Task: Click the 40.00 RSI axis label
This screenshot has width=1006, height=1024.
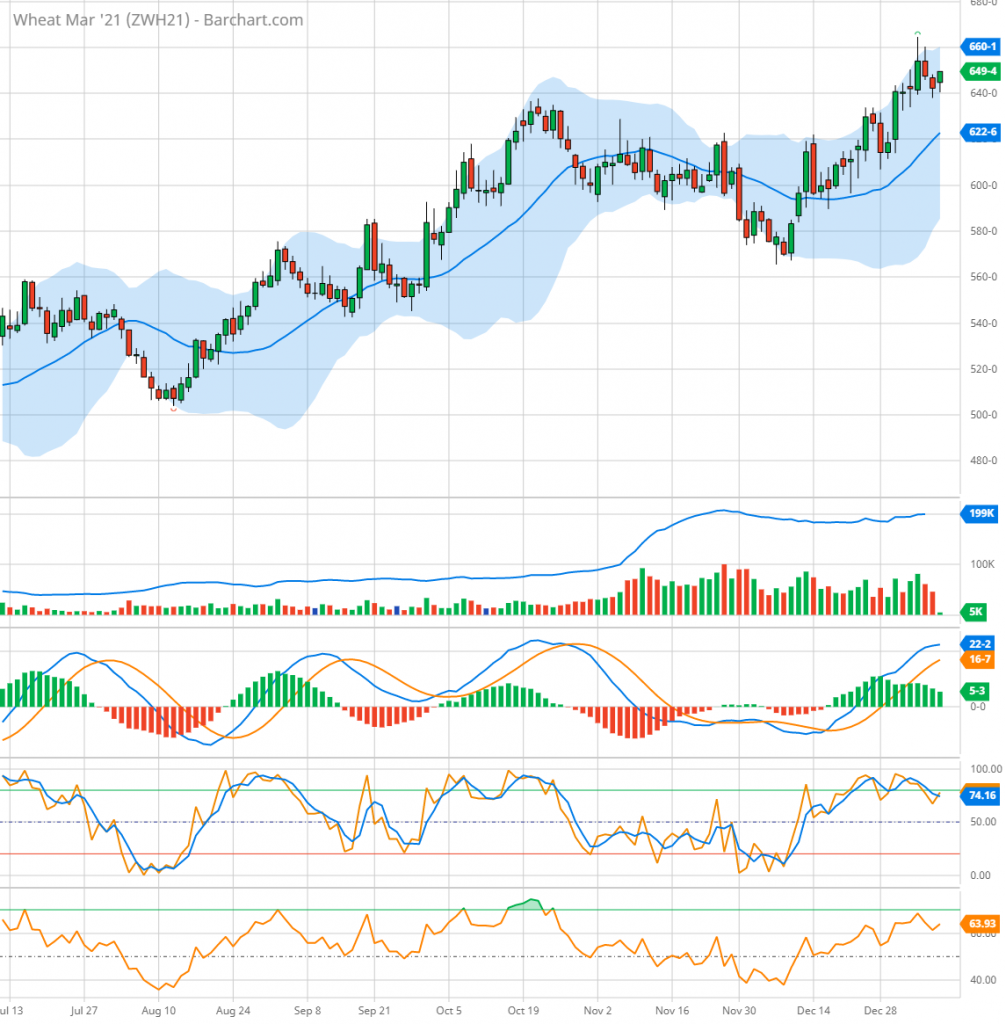Action: tap(983, 980)
